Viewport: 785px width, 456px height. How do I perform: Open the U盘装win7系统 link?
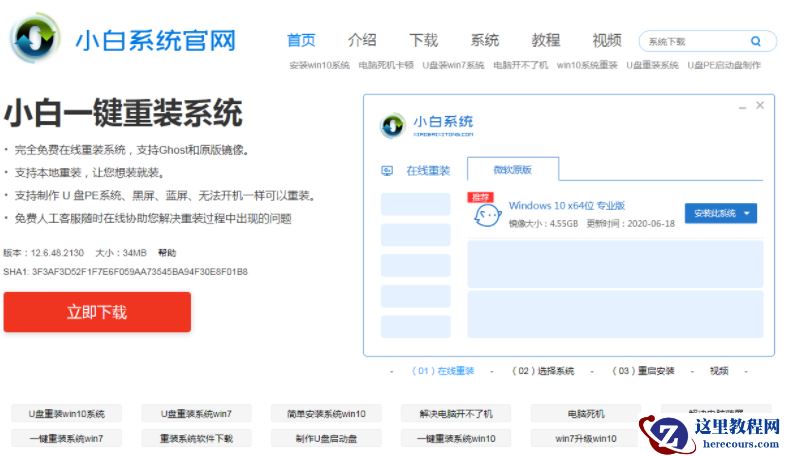[453, 65]
